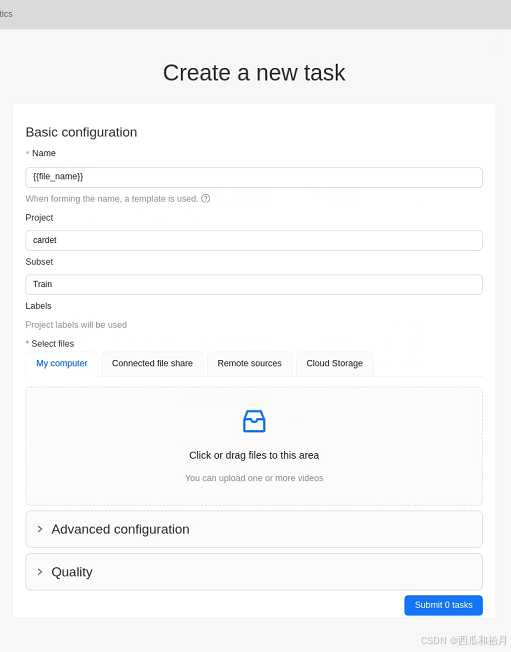
Task: Click the Submit 0 tasks button
Action: tap(444, 605)
